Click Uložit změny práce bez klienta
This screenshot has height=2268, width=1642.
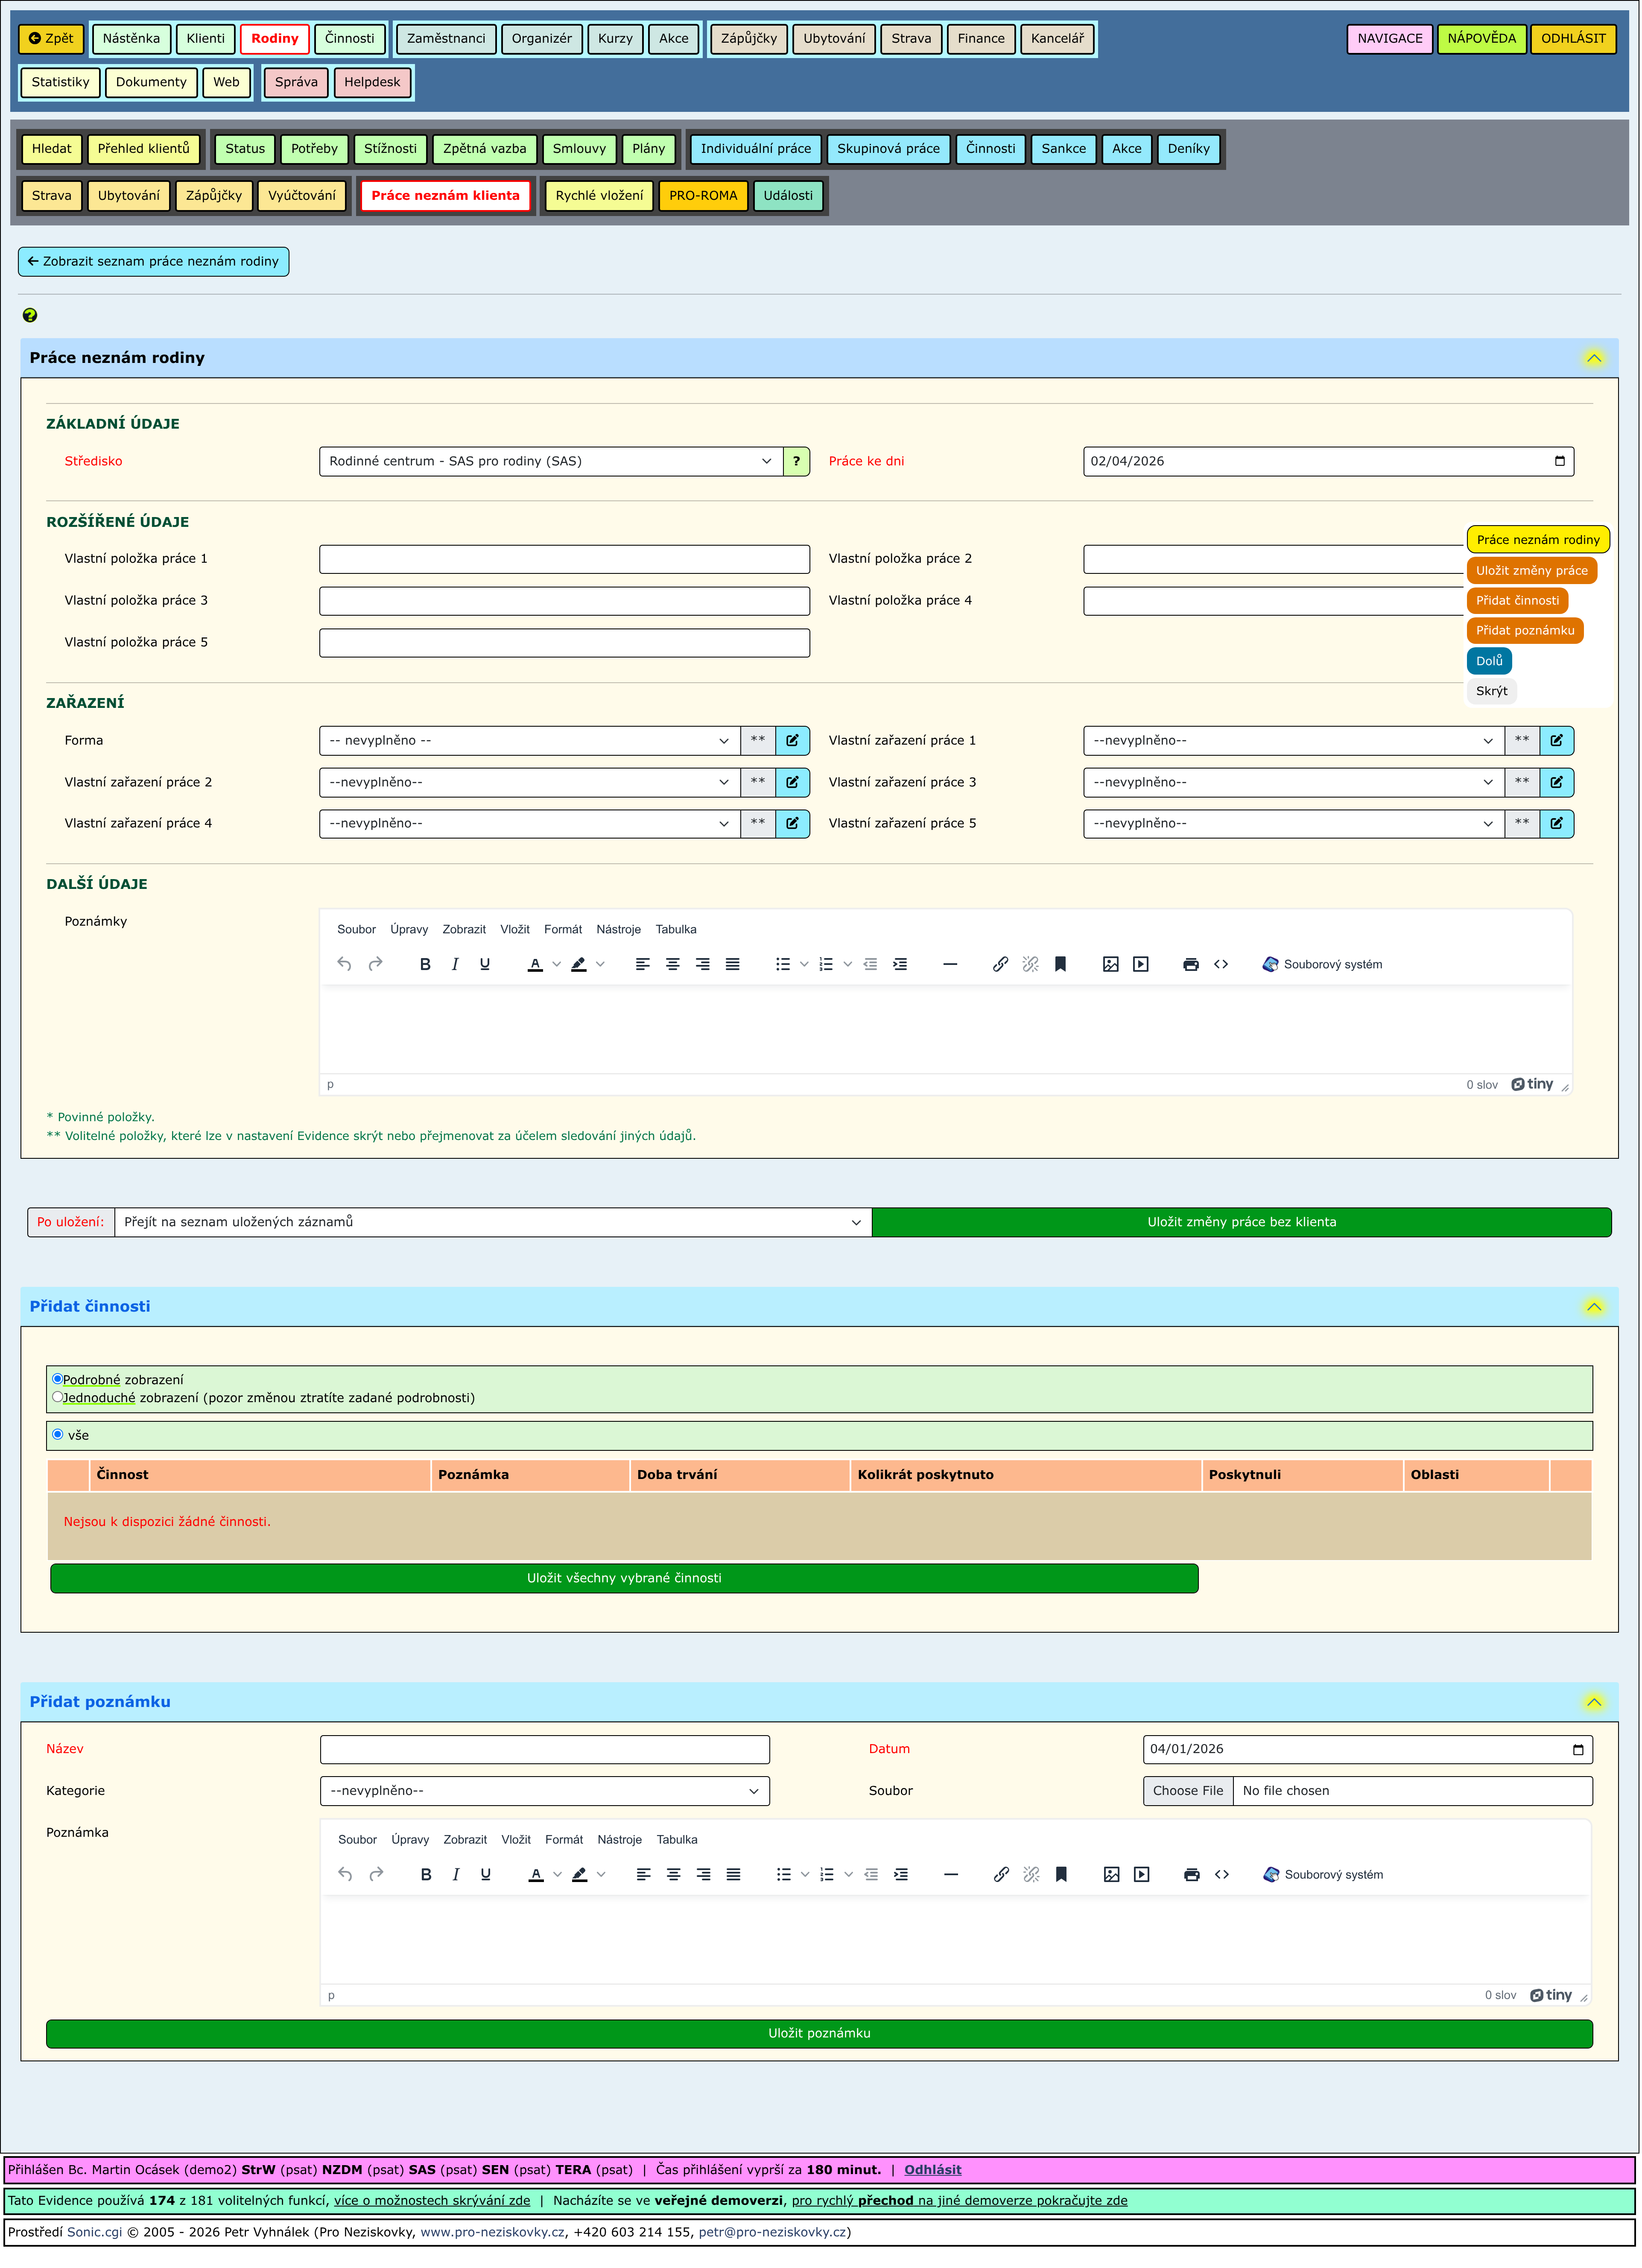click(x=1242, y=1223)
